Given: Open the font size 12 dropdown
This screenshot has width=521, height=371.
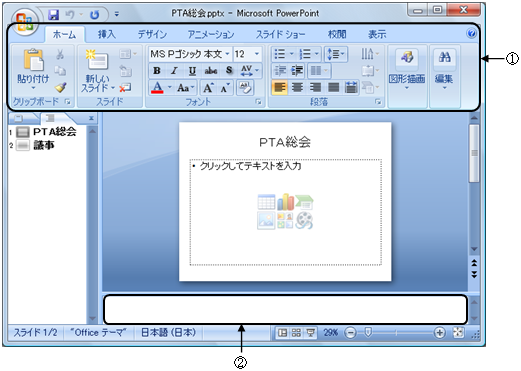Looking at the screenshot, I should (x=257, y=54).
